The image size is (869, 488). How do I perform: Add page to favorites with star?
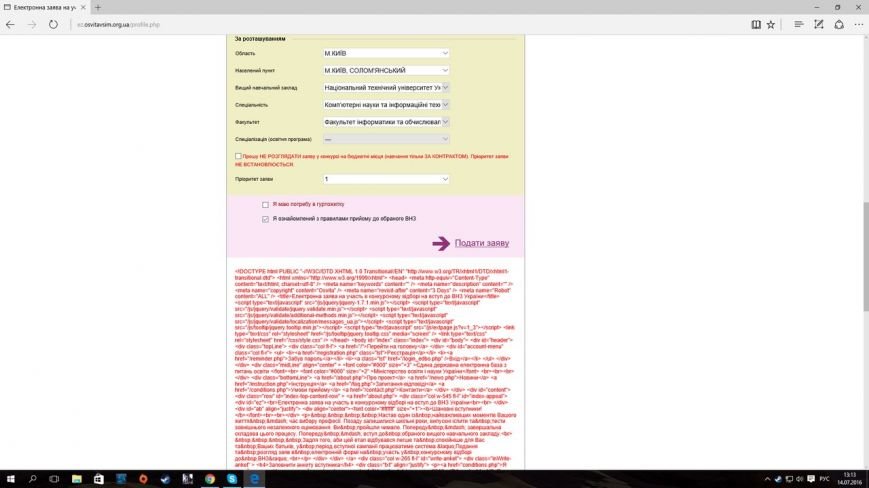(771, 24)
